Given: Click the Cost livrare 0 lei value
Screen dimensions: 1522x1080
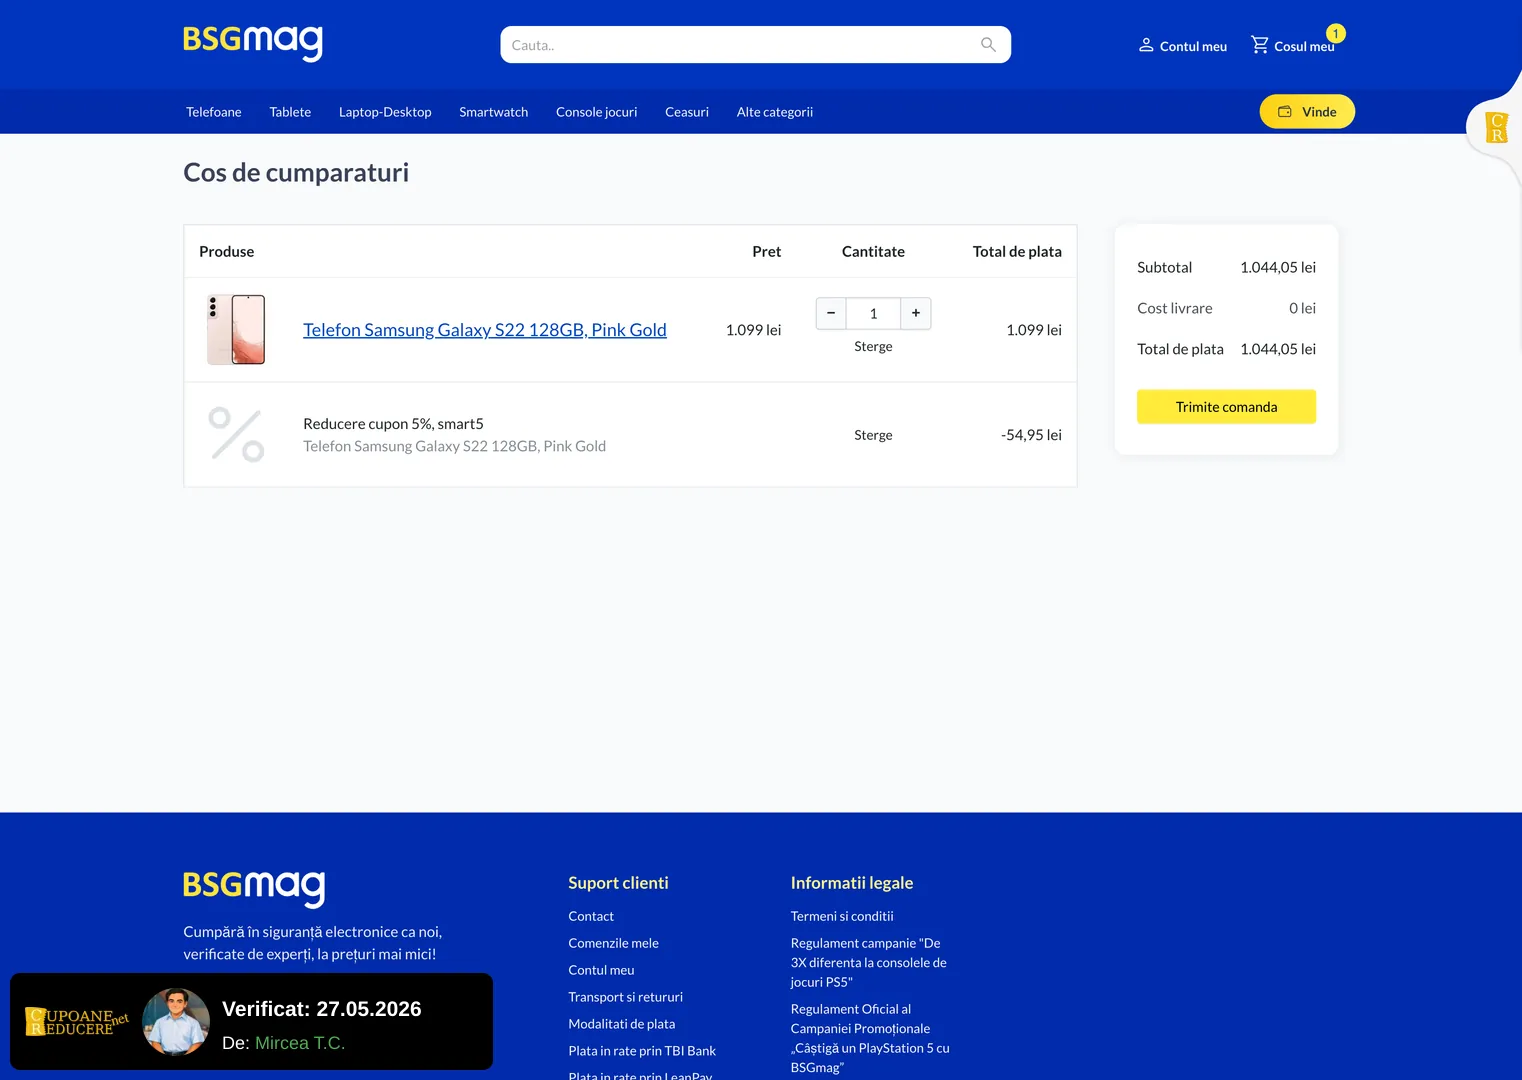Looking at the screenshot, I should (x=1302, y=308).
